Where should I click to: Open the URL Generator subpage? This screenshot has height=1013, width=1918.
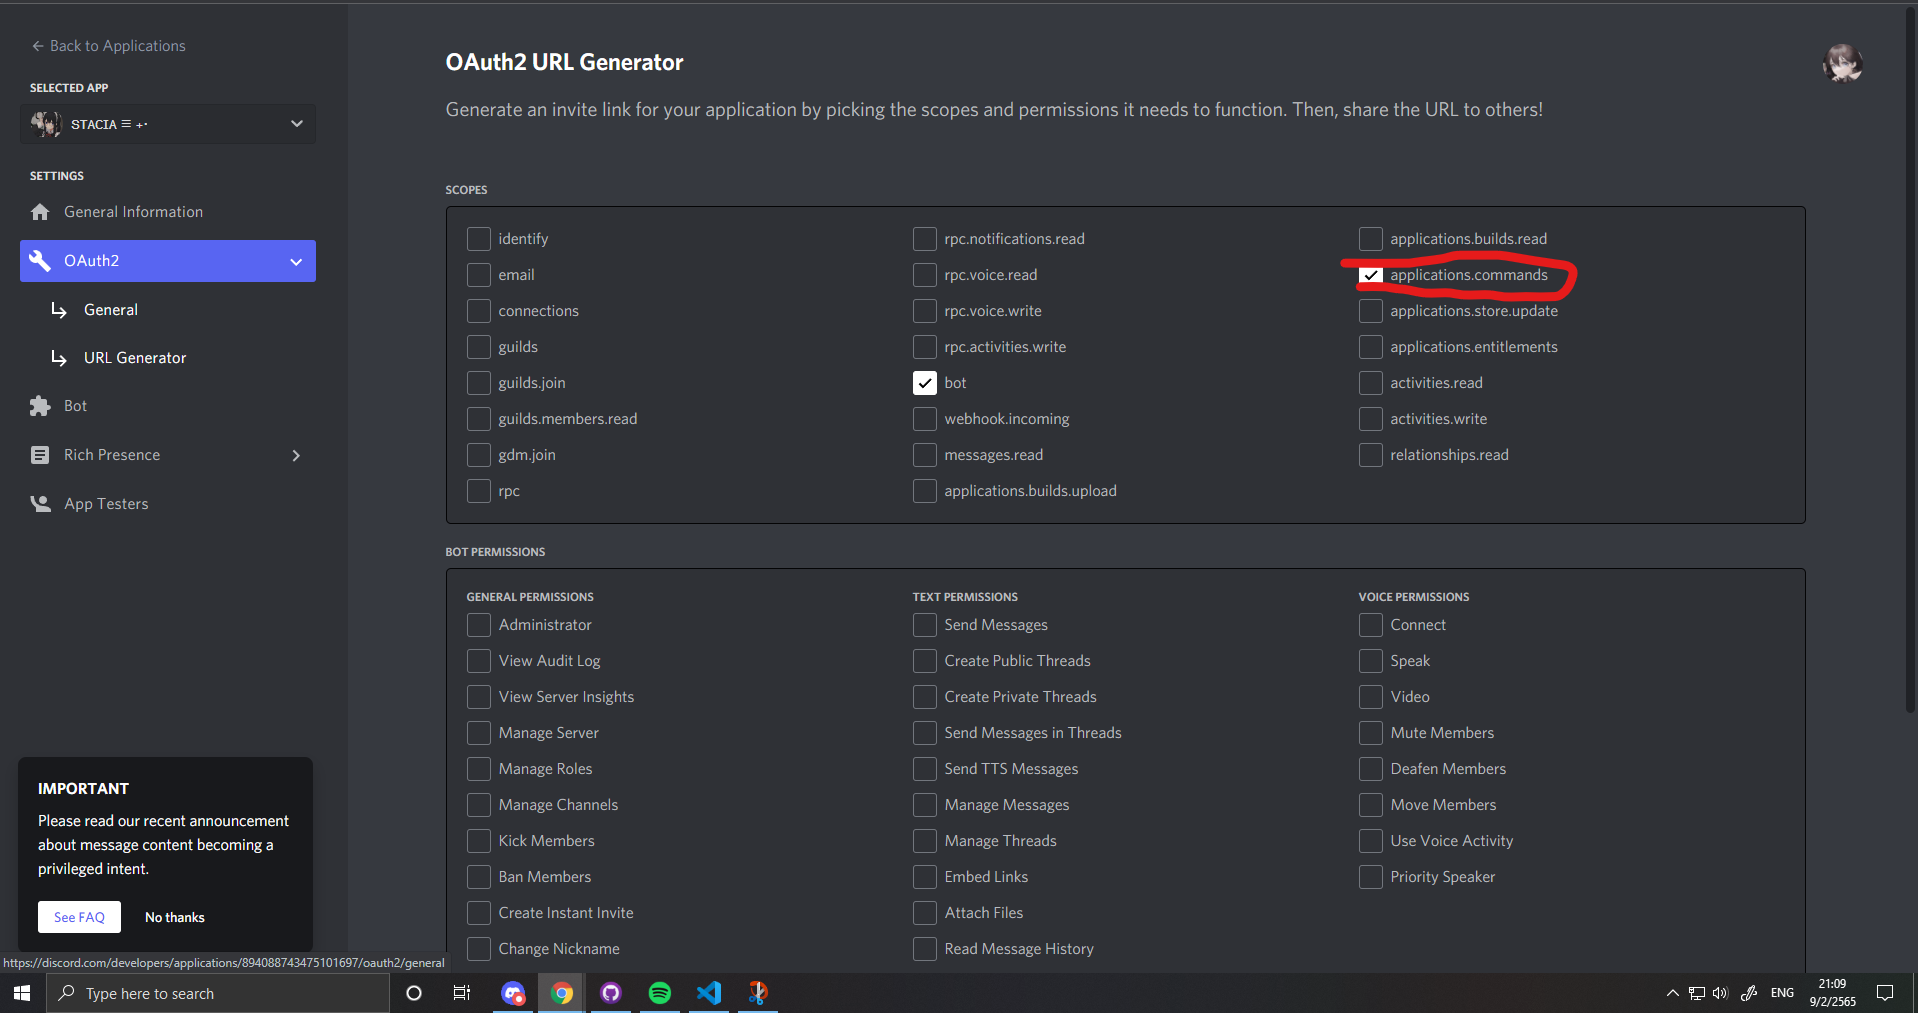(135, 358)
